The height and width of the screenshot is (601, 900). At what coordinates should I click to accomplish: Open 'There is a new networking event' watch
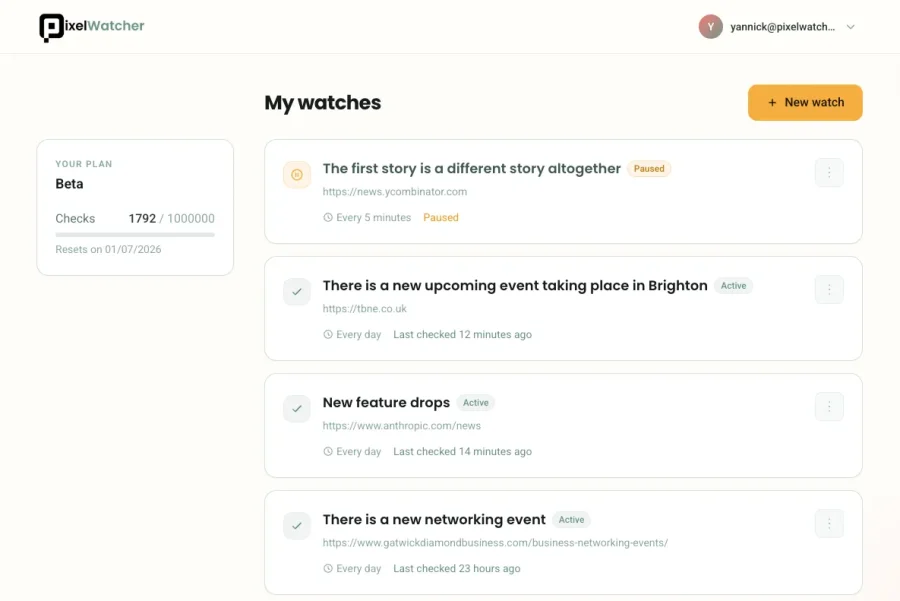[434, 520]
